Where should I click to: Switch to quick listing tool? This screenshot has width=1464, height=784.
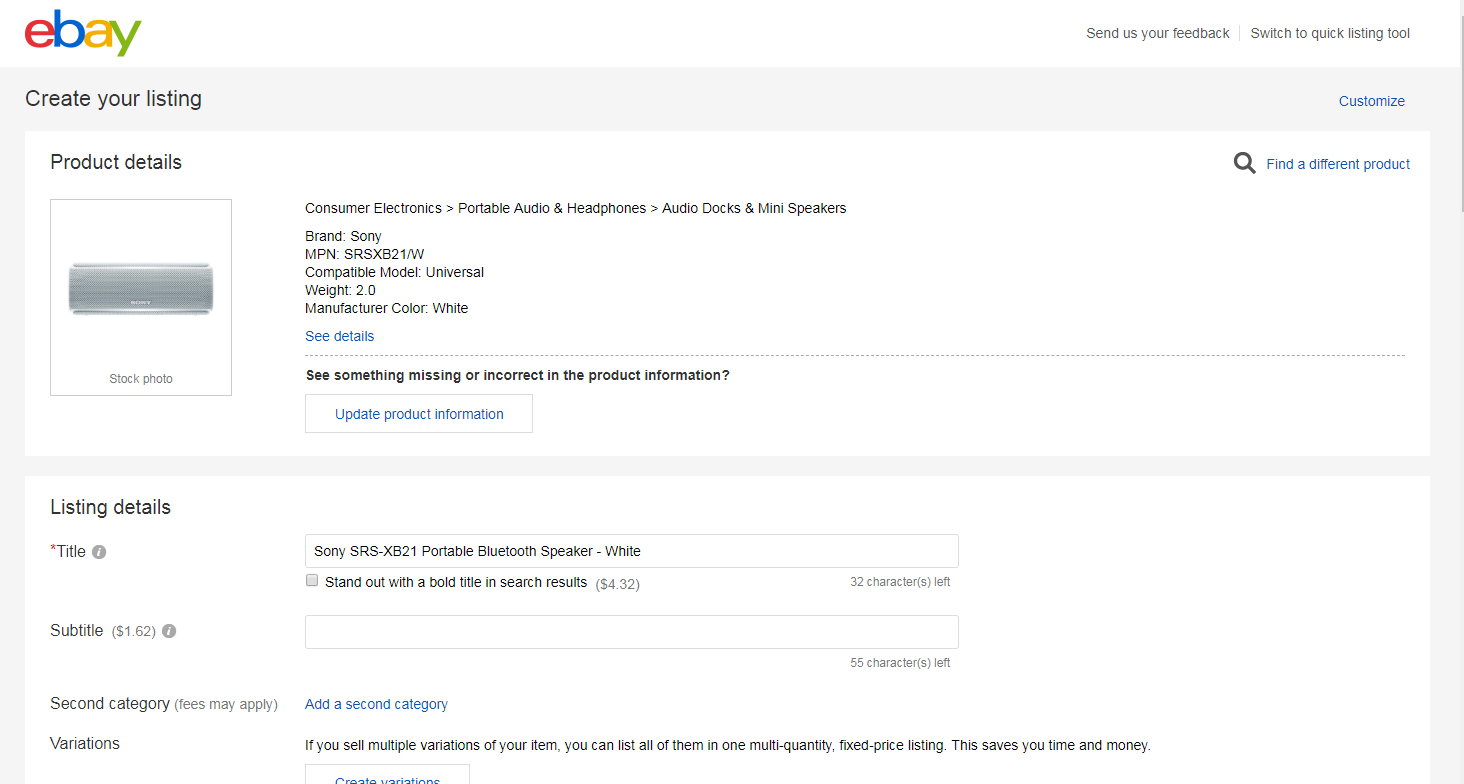coord(1330,33)
